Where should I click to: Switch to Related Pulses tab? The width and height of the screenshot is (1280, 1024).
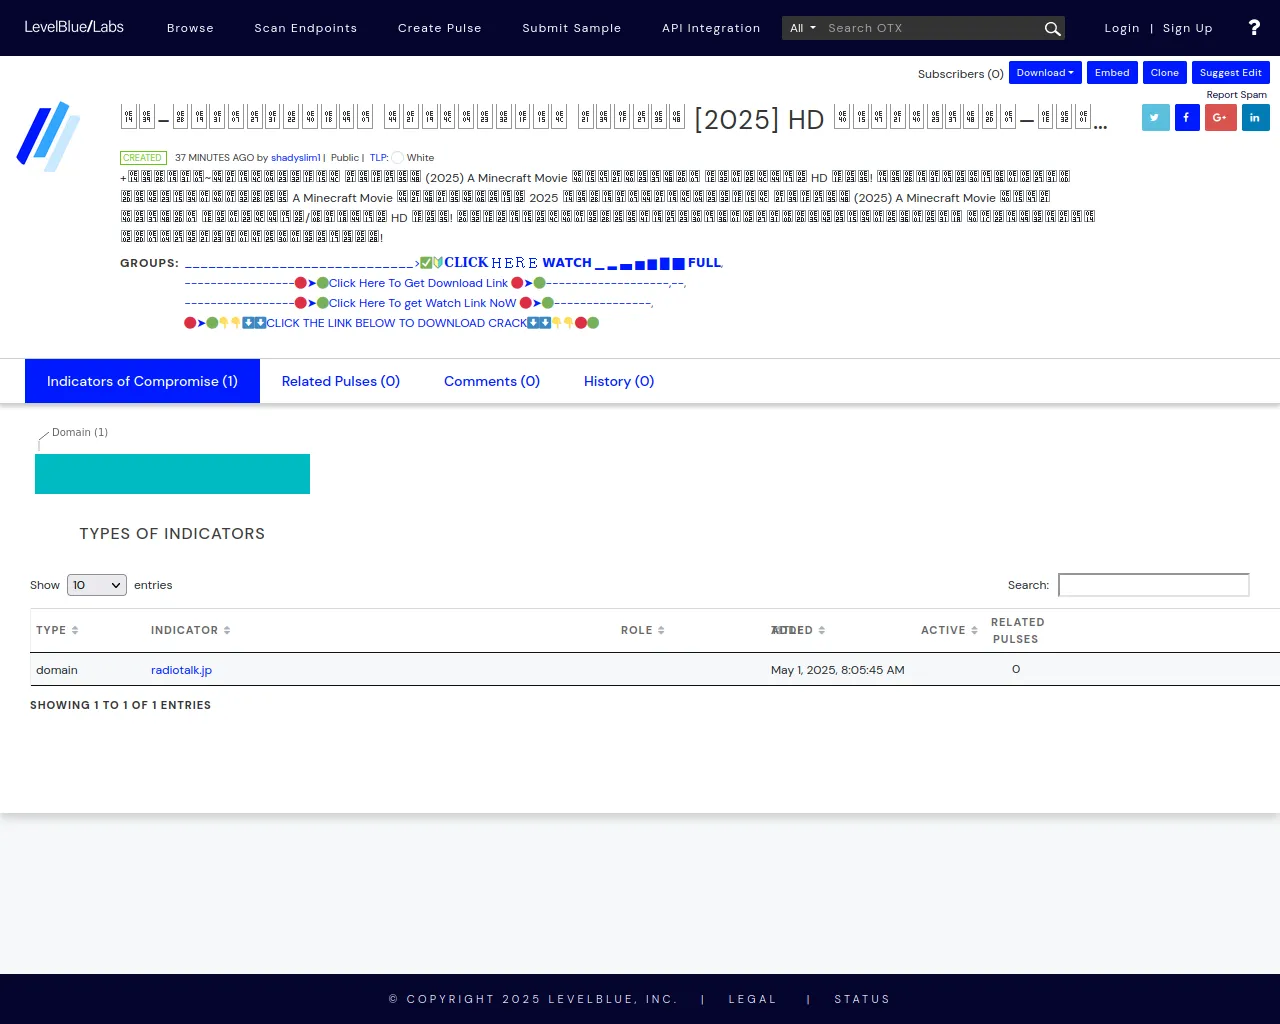pos(341,381)
